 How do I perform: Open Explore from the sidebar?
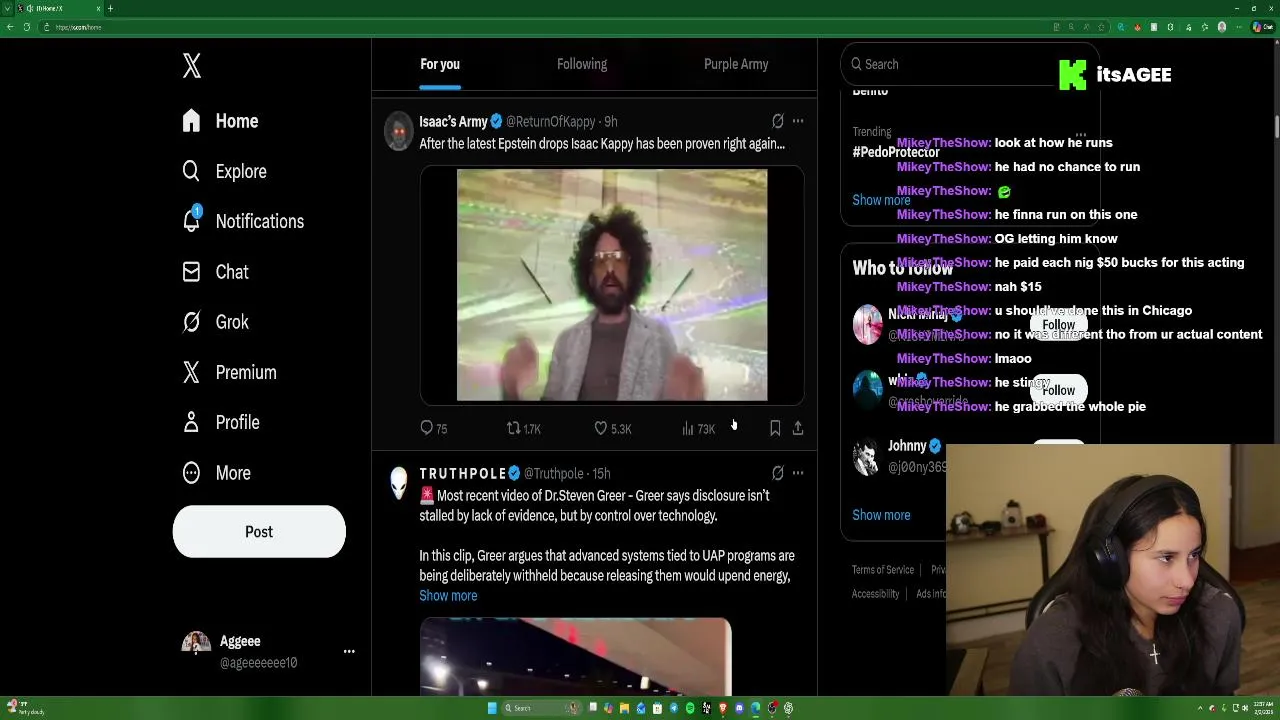point(224,171)
